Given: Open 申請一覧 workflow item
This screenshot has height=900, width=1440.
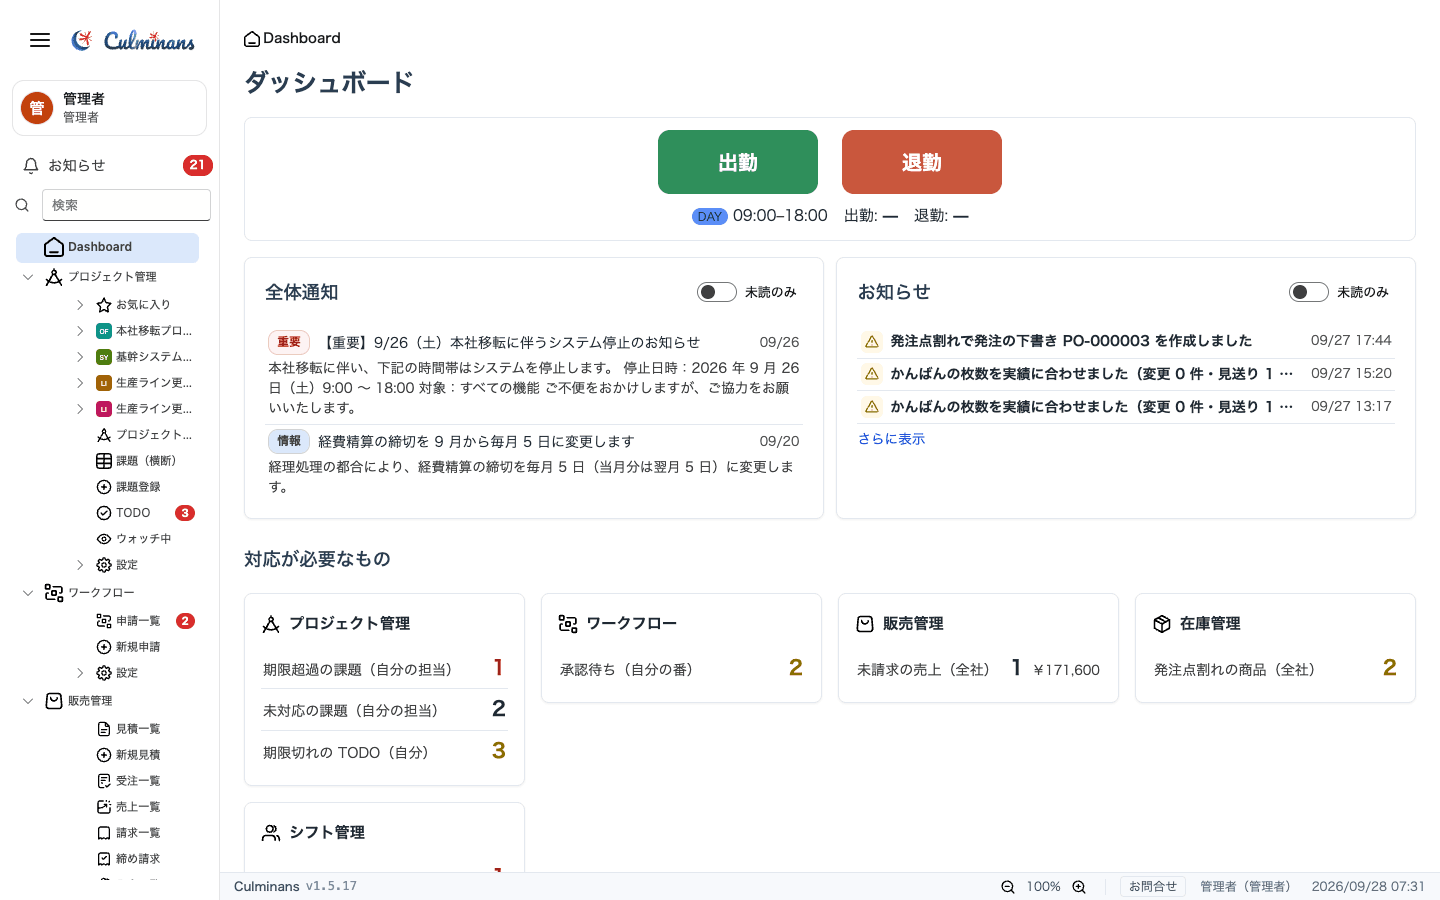Looking at the screenshot, I should [128, 621].
